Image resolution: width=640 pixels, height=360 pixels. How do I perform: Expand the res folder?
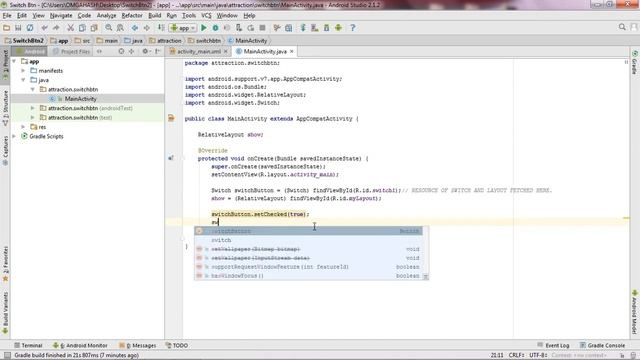coord(23,127)
